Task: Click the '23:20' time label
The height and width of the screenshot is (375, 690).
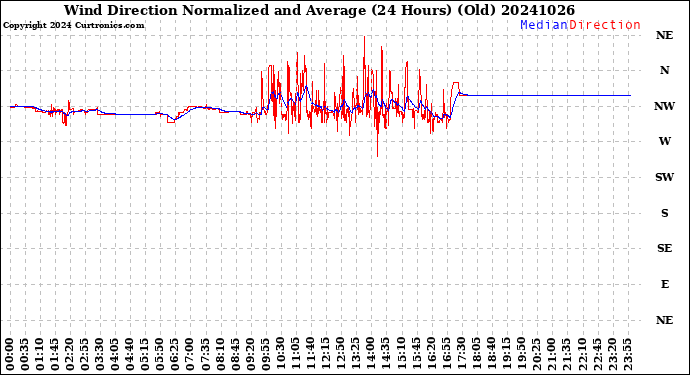Action: (612, 354)
